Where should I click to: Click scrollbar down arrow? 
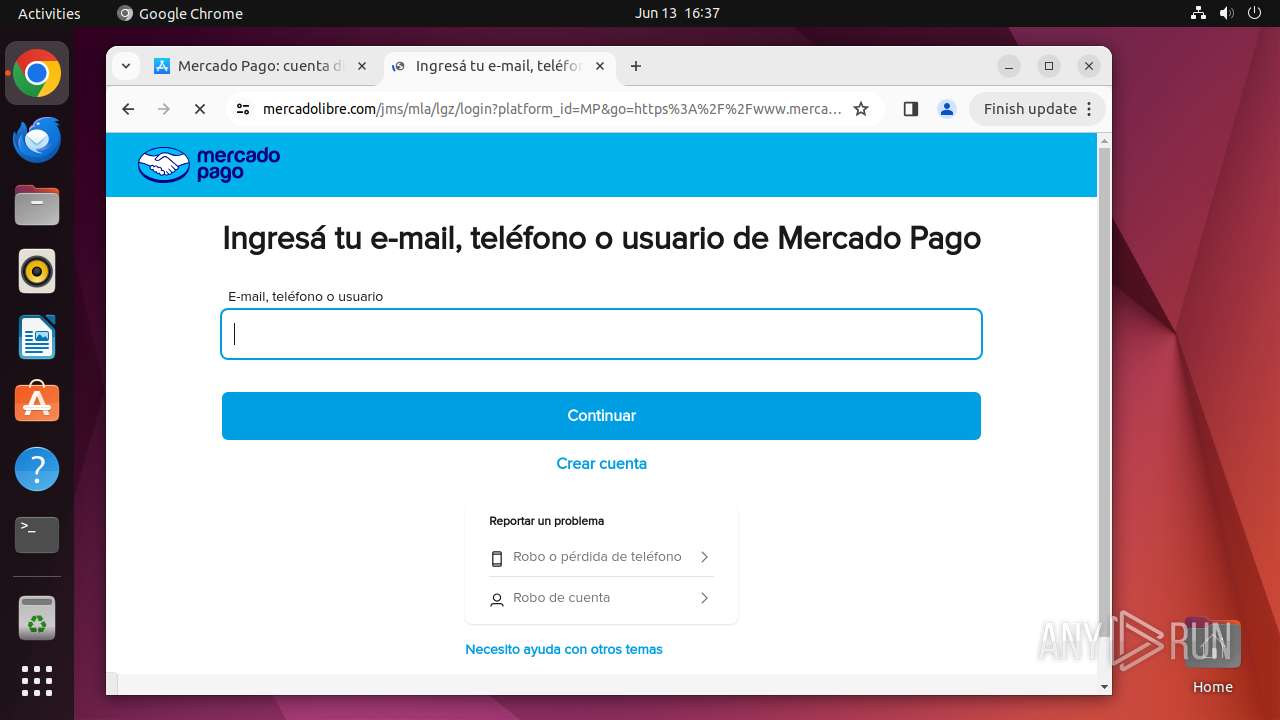[1104, 687]
